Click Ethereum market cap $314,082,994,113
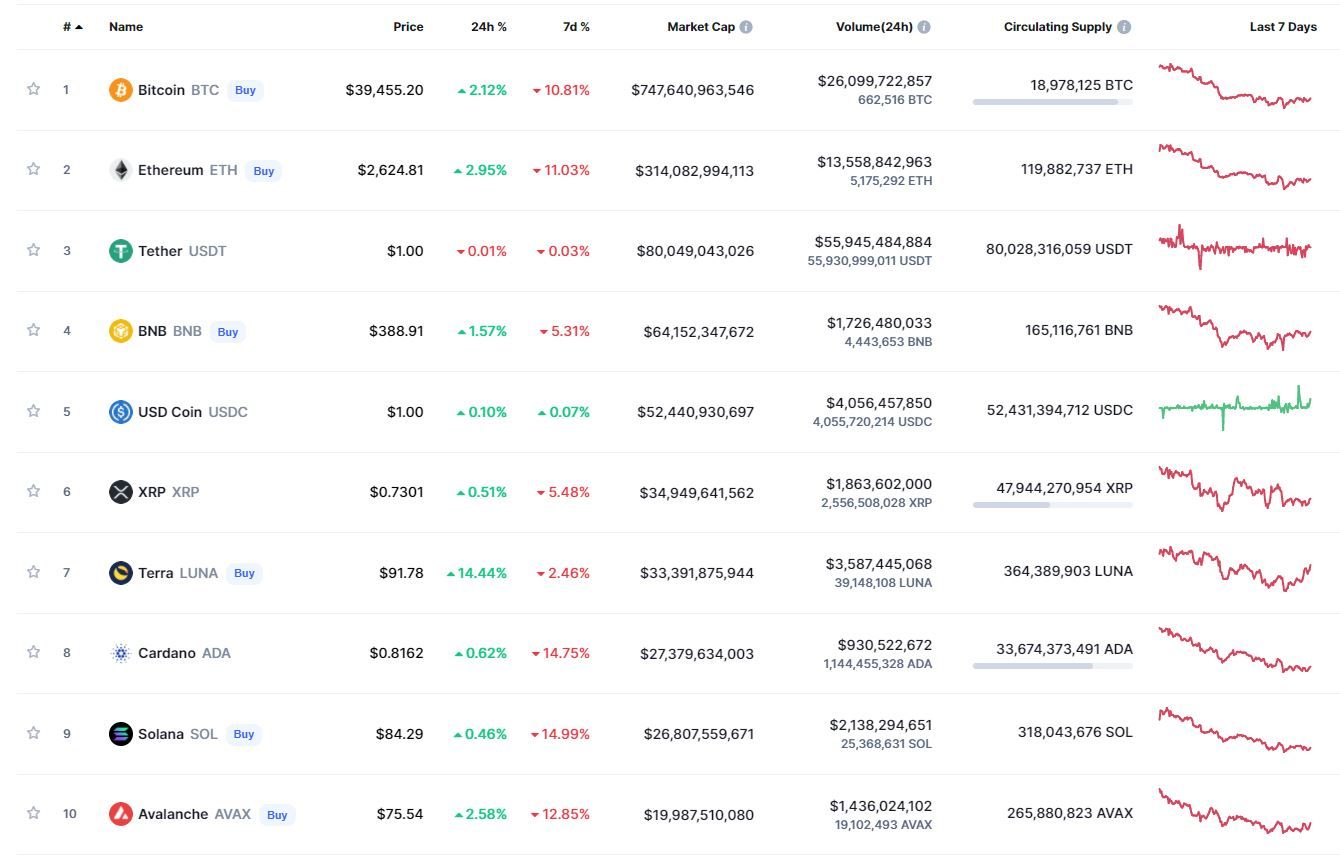 [x=695, y=171]
